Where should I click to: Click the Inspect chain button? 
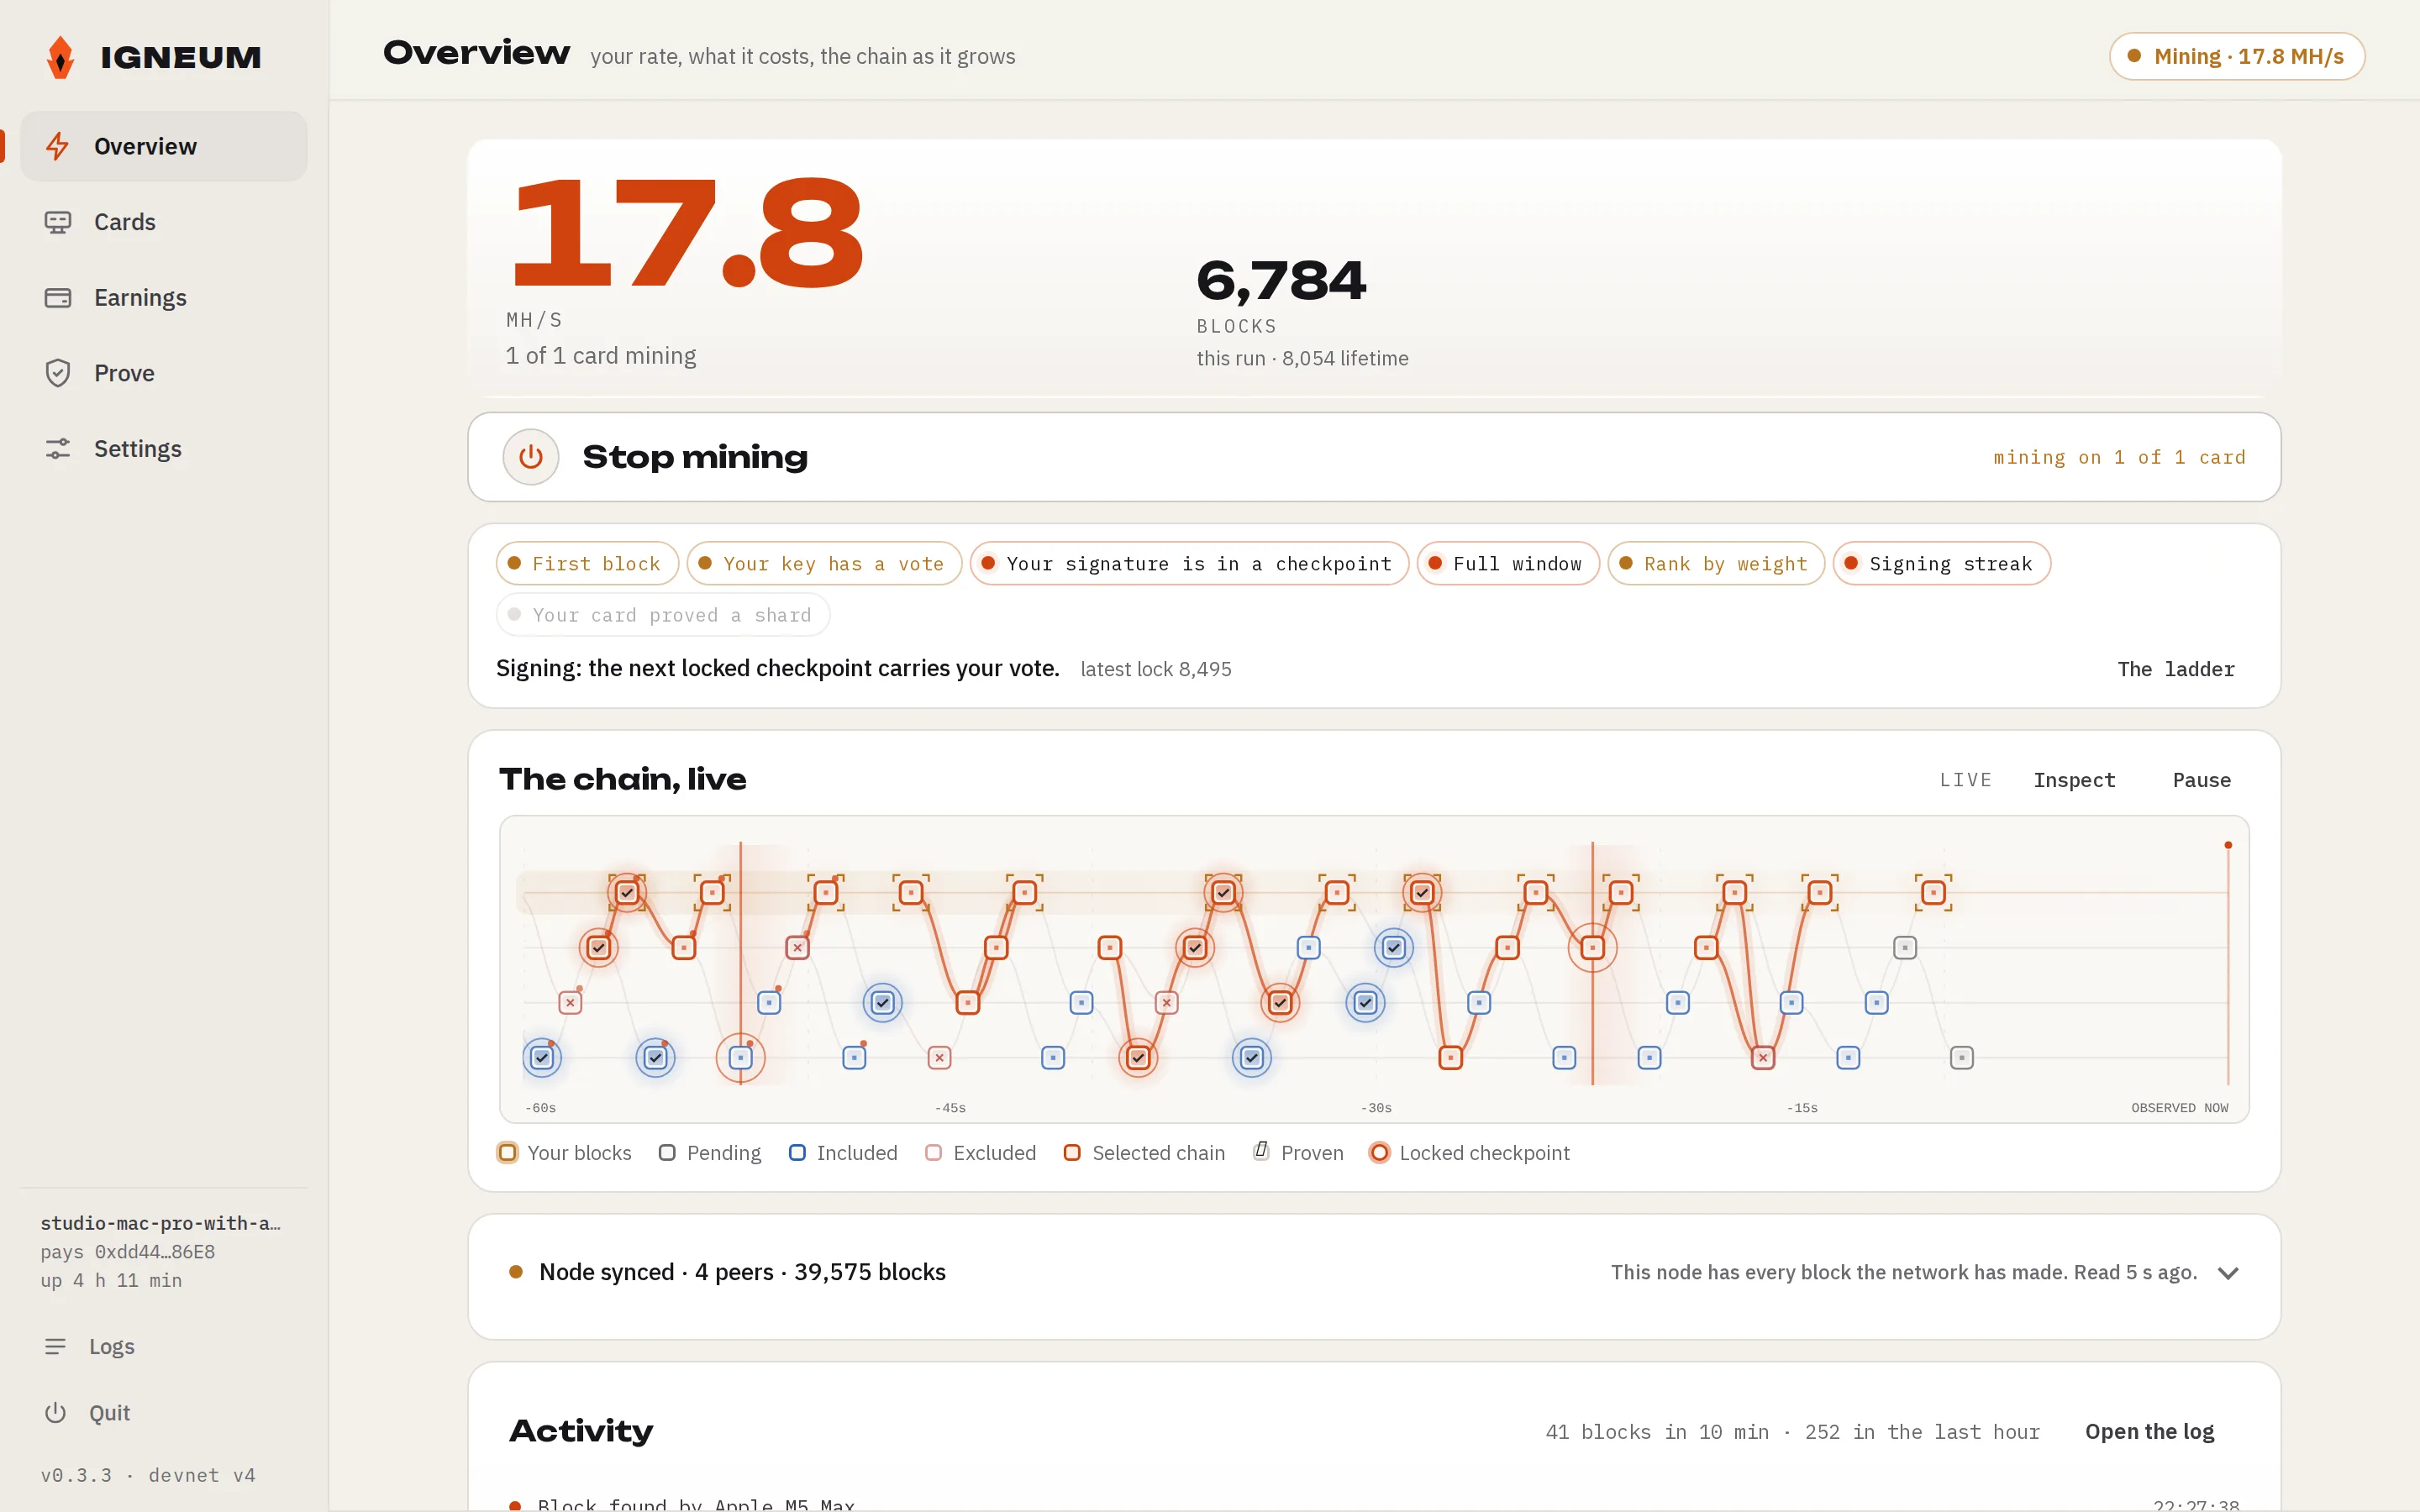2074,780
